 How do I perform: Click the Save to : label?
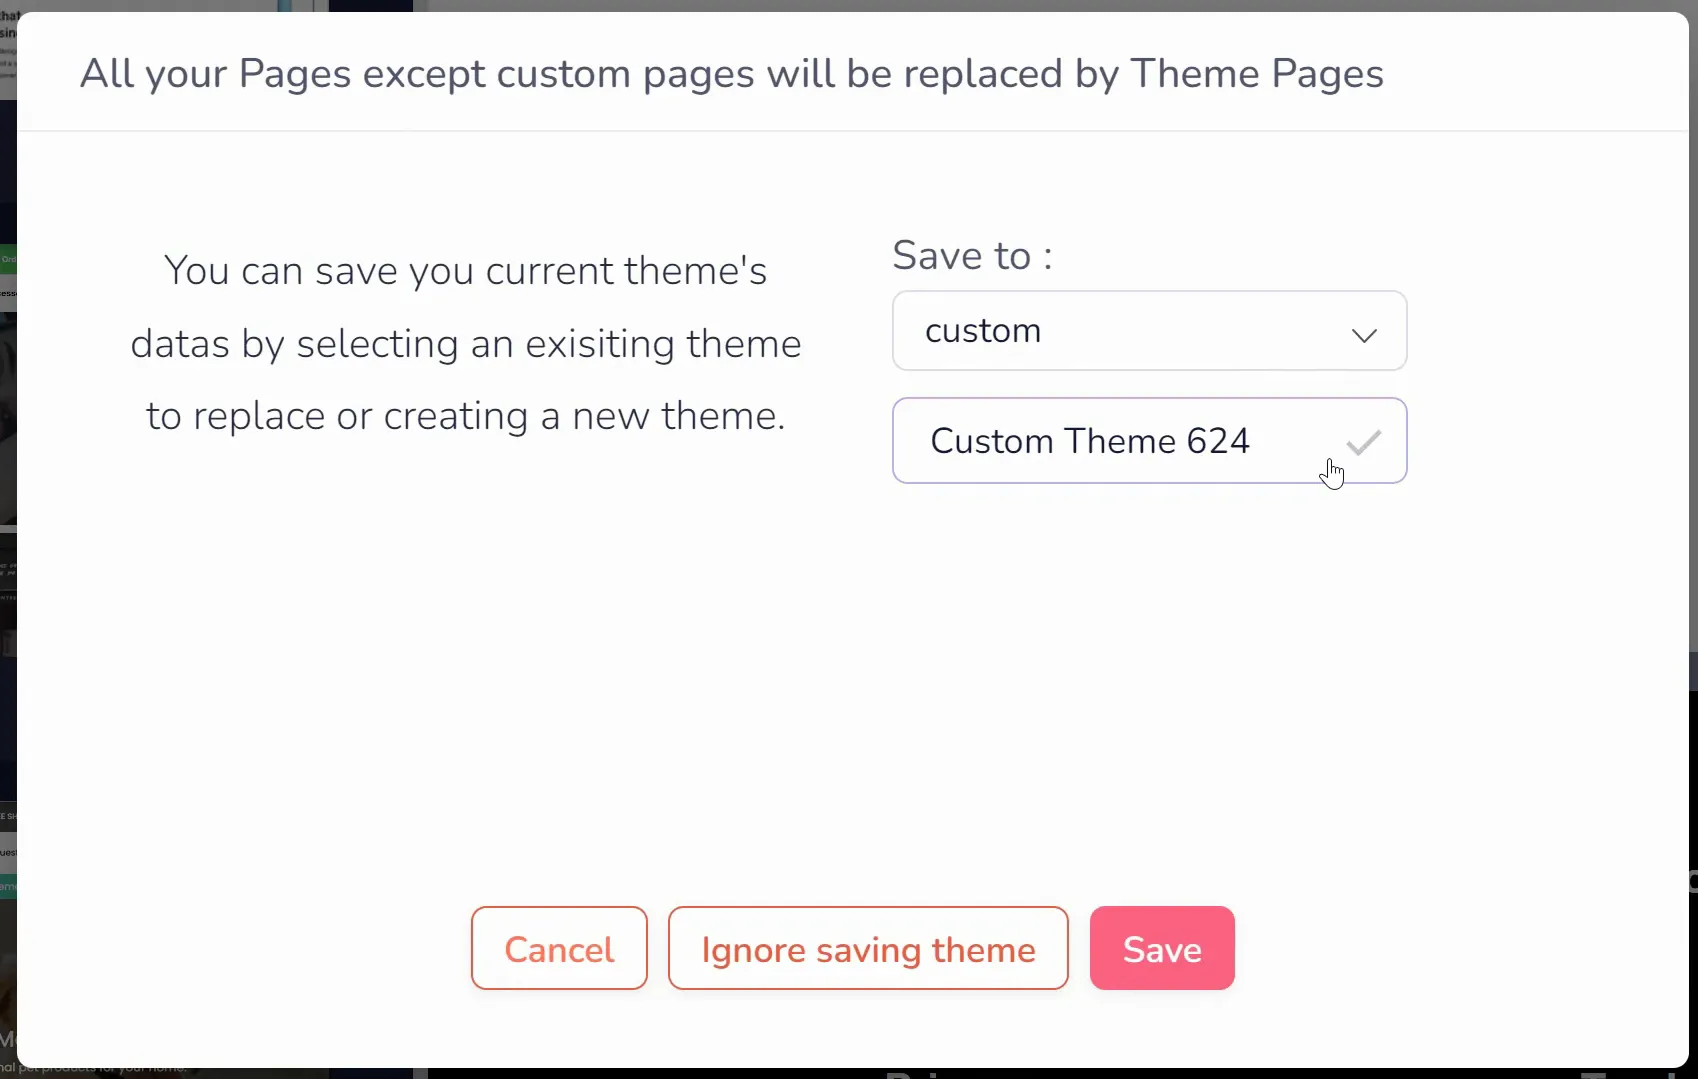[x=972, y=255]
